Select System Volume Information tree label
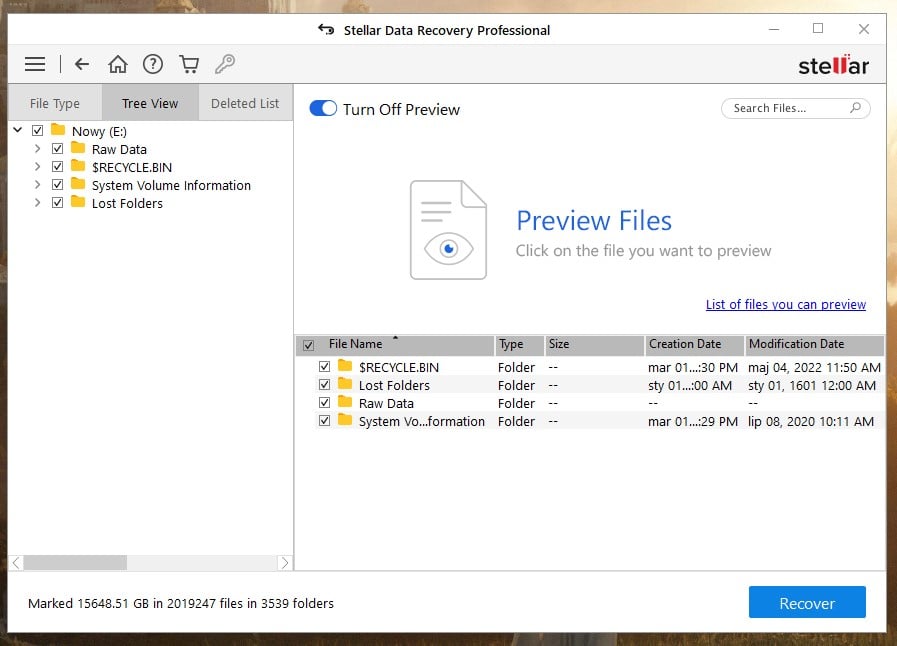The image size is (897, 646). pyautogui.click(x=171, y=185)
